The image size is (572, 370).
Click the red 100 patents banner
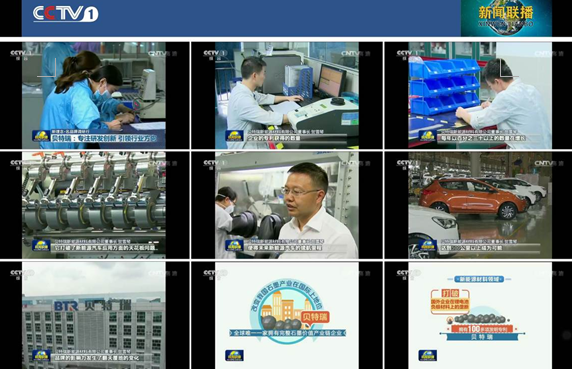[482, 328]
